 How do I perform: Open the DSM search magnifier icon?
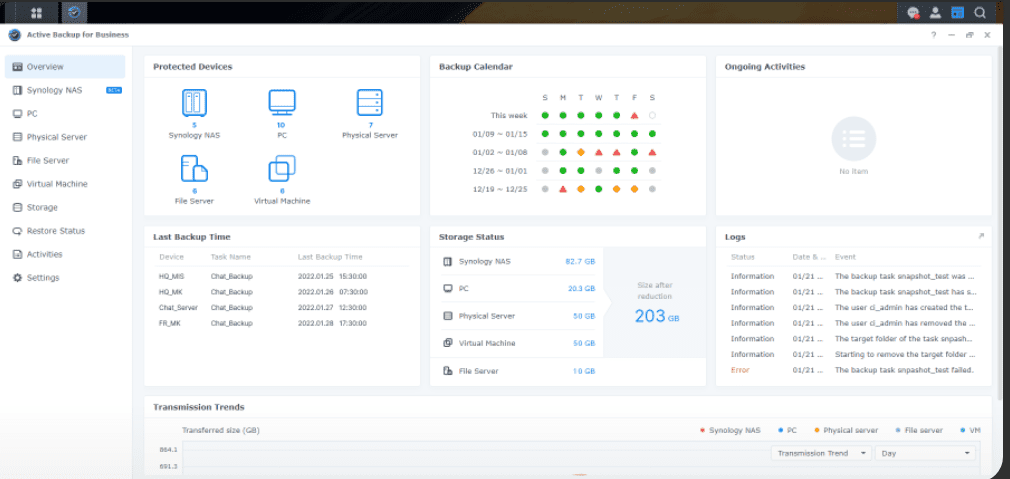980,12
